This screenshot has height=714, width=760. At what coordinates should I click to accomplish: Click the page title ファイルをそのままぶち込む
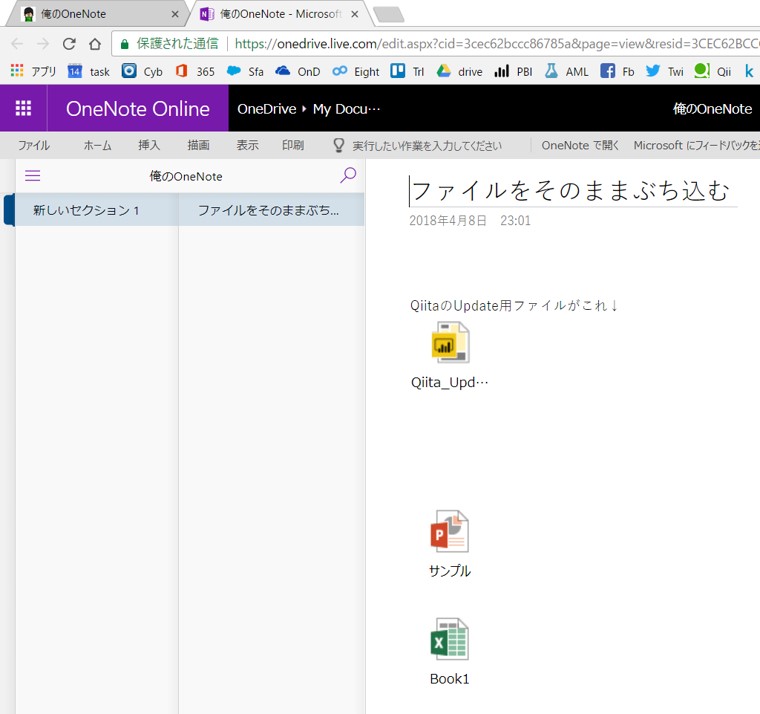[571, 190]
